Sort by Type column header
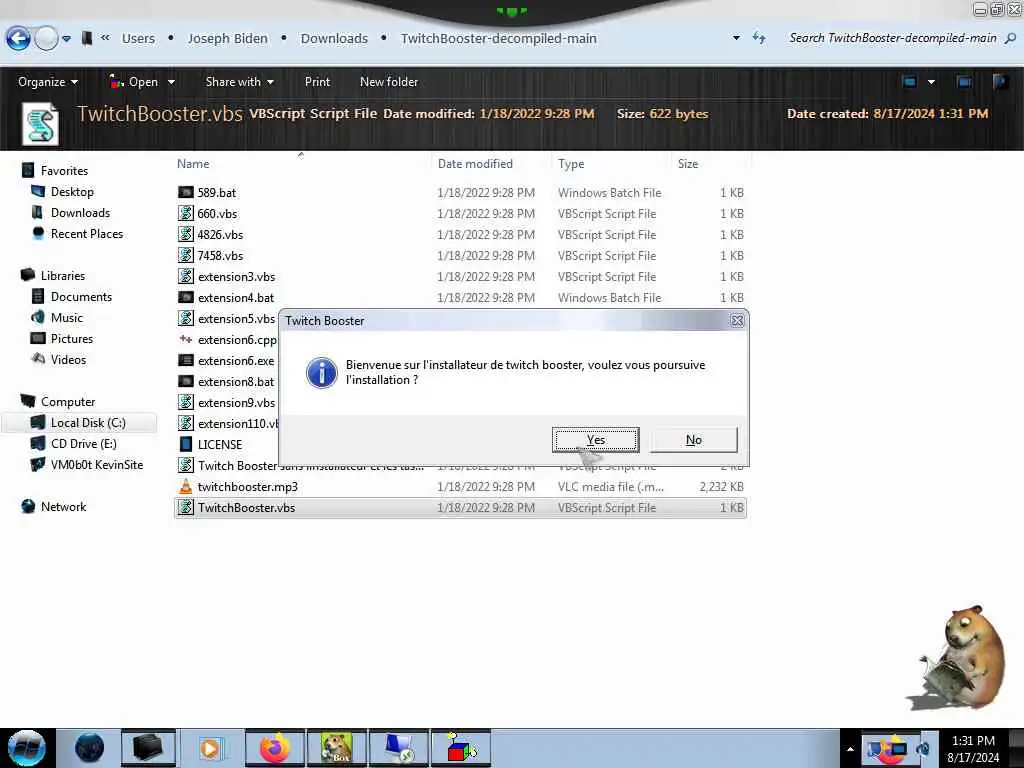Viewport: 1024px width, 768px height. tap(571, 164)
